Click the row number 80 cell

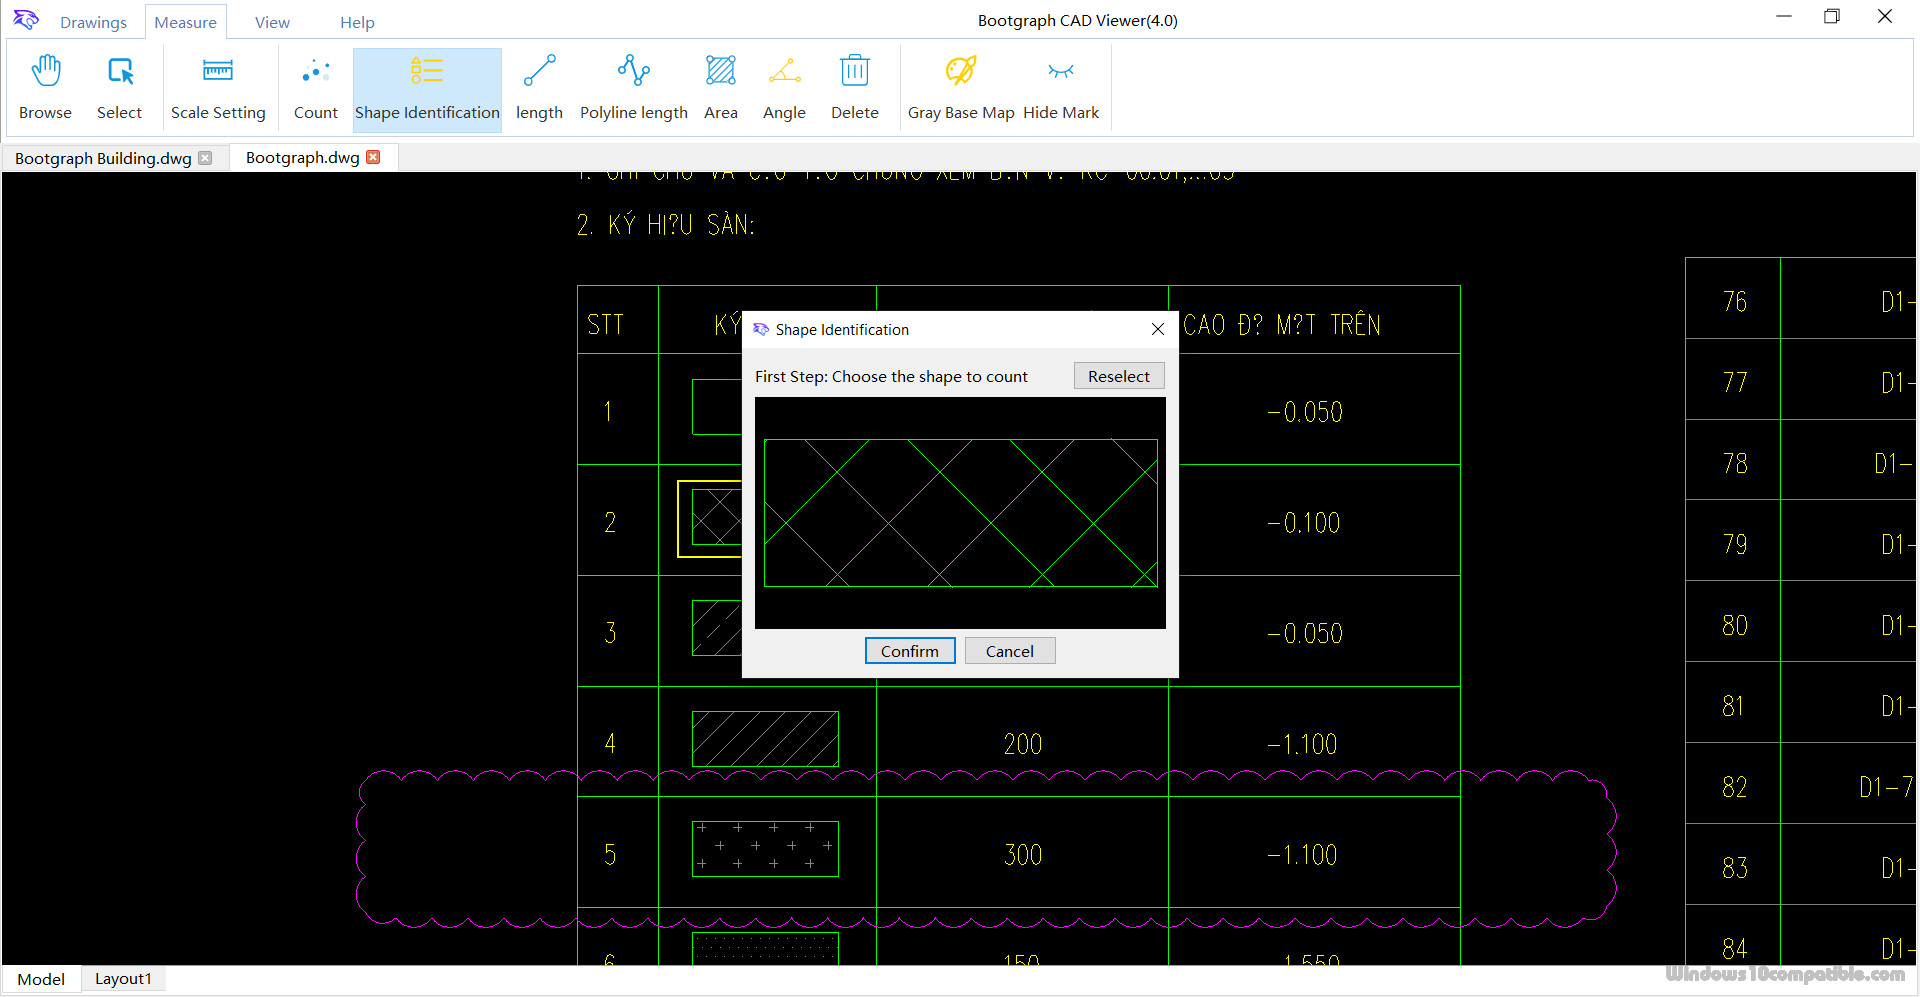pyautogui.click(x=1734, y=626)
